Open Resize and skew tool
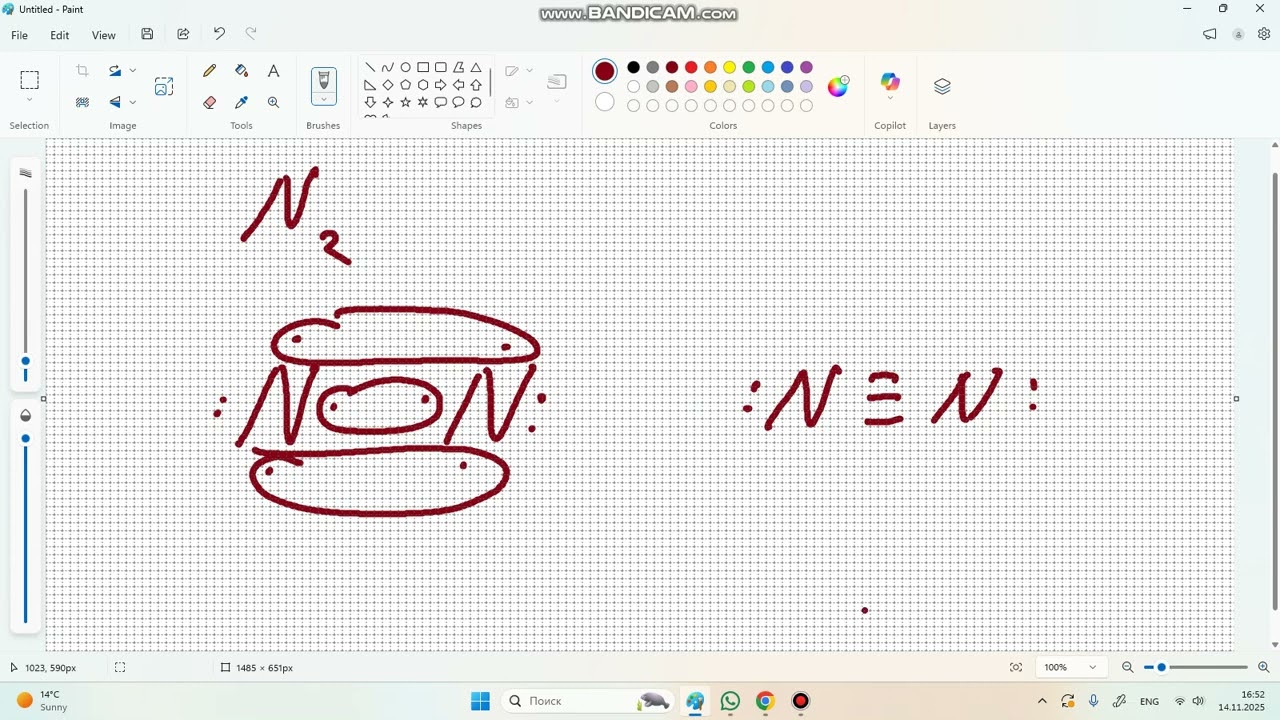1280x720 pixels. [x=164, y=87]
